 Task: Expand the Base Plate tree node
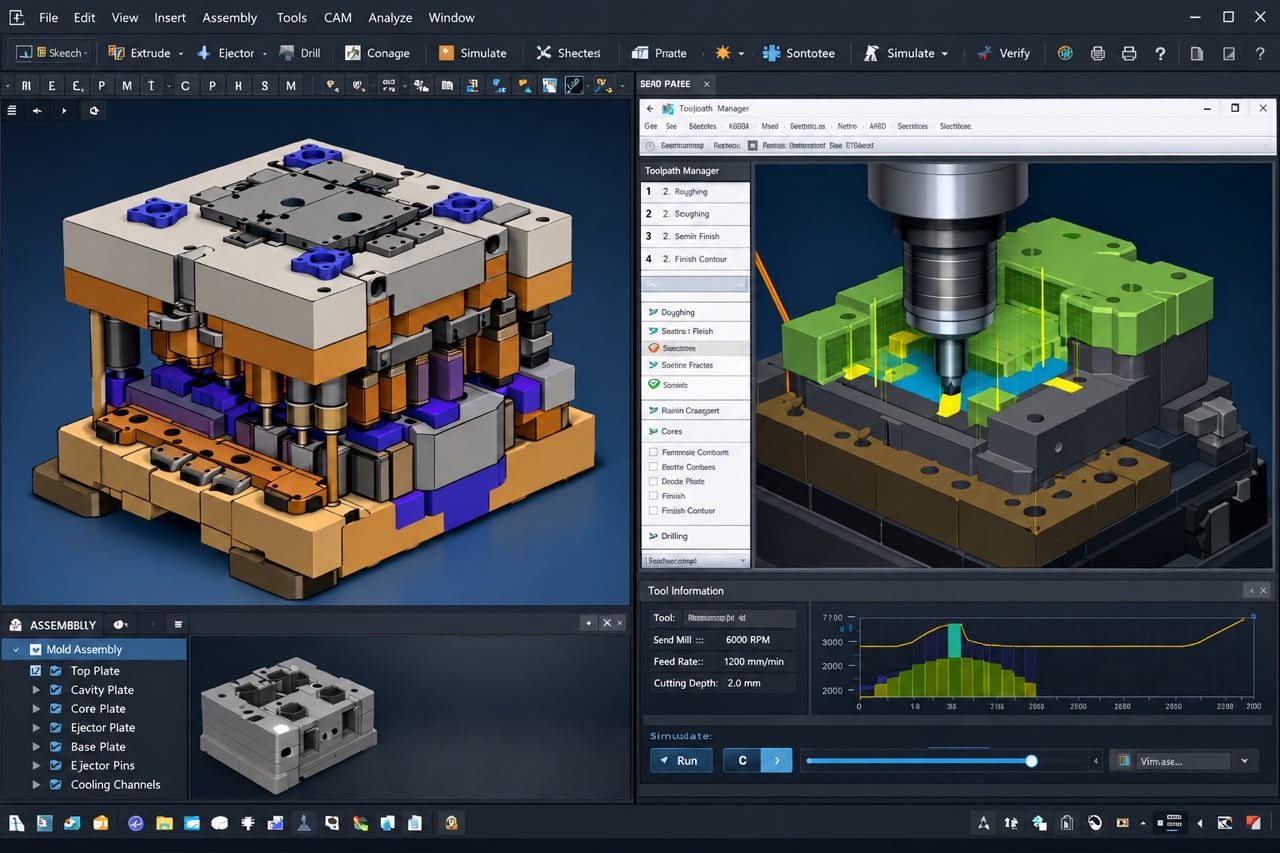tap(36, 747)
